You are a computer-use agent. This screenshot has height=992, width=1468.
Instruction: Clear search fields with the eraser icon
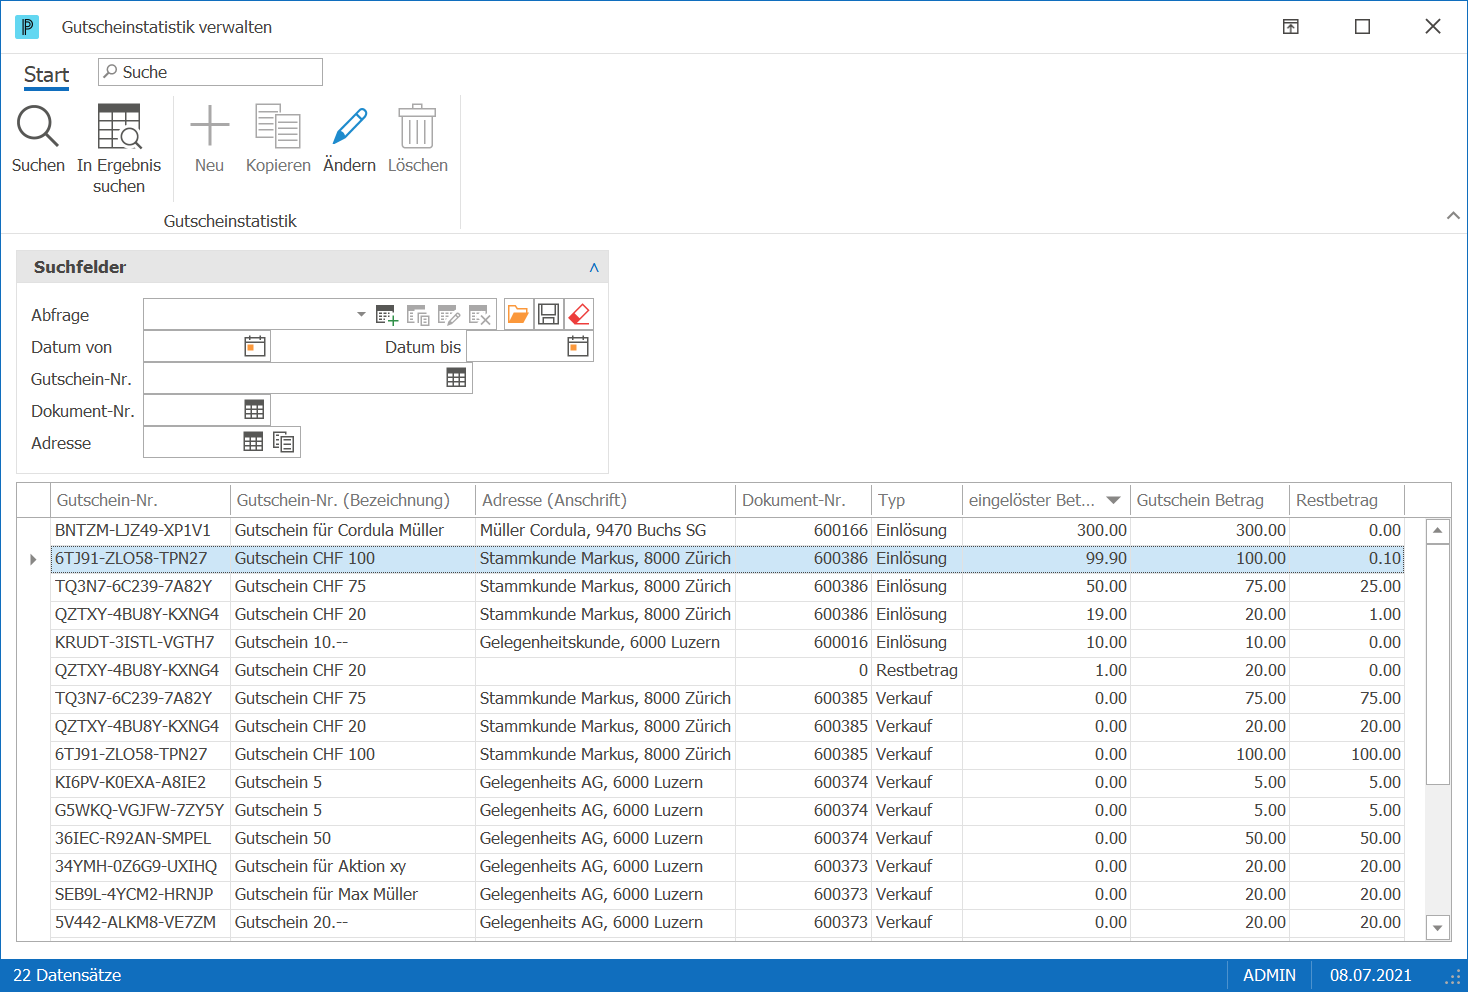click(x=579, y=314)
